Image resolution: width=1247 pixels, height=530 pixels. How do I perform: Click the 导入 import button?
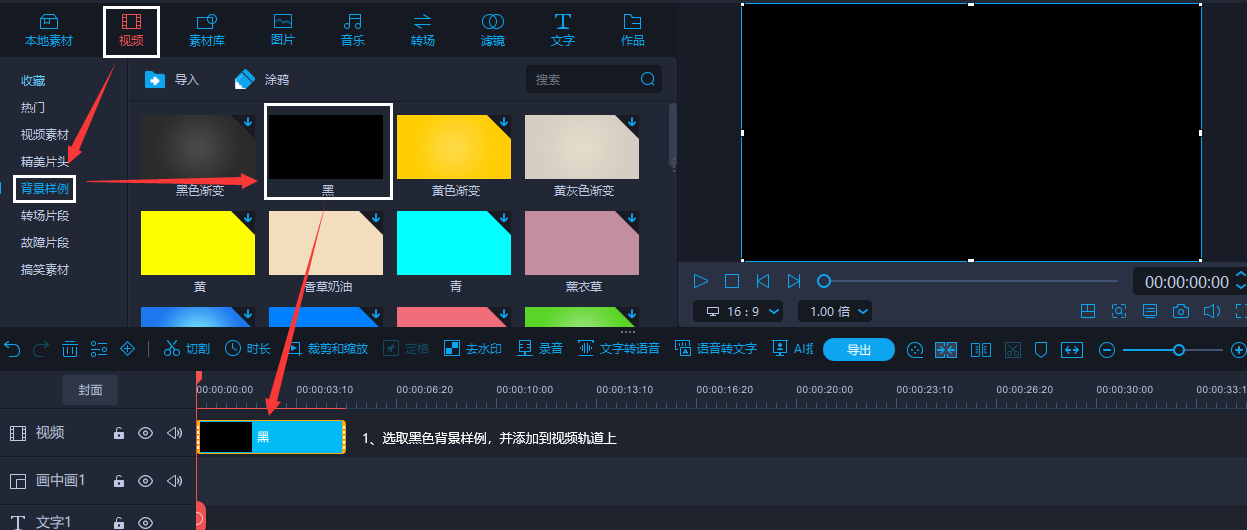click(x=174, y=79)
